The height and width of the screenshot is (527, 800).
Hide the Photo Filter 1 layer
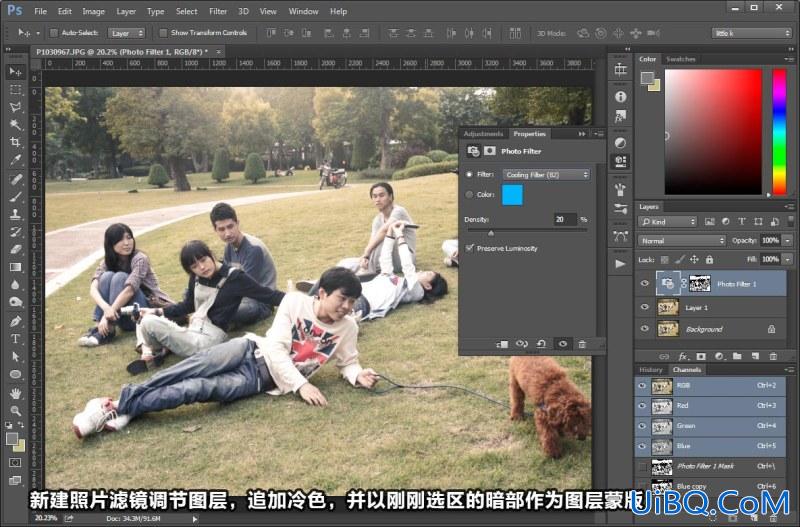click(645, 284)
